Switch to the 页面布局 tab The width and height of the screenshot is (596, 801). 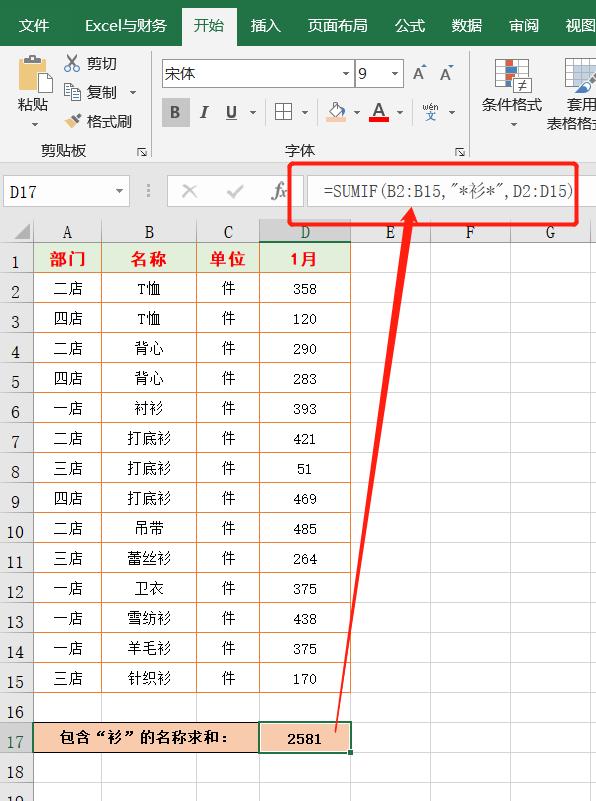click(x=338, y=25)
